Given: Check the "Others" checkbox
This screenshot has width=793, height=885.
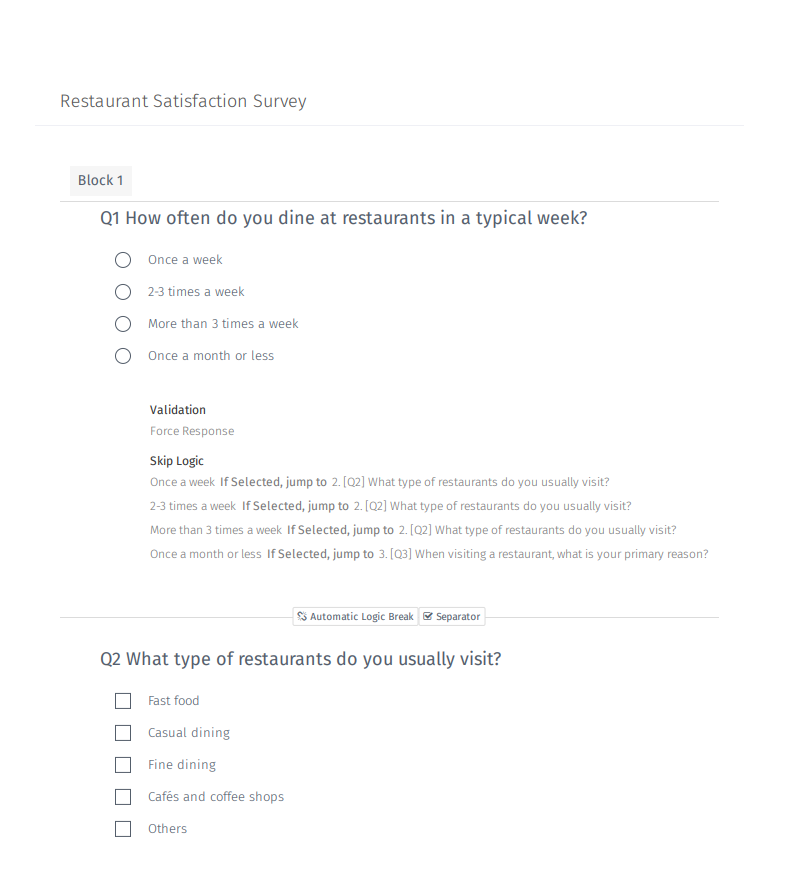Looking at the screenshot, I should coord(122,828).
